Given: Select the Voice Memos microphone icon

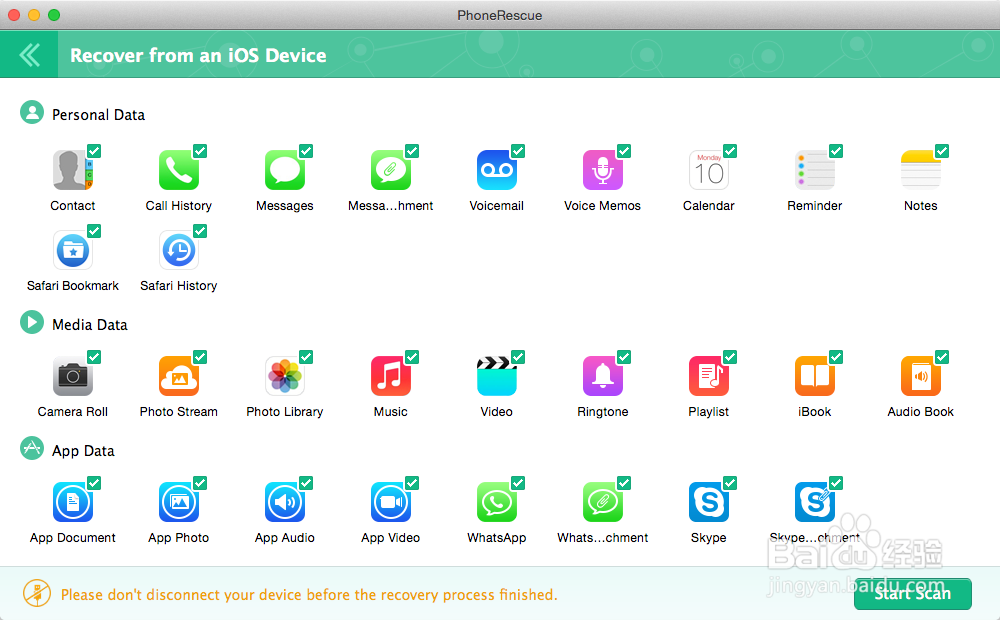Looking at the screenshot, I should 603,170.
